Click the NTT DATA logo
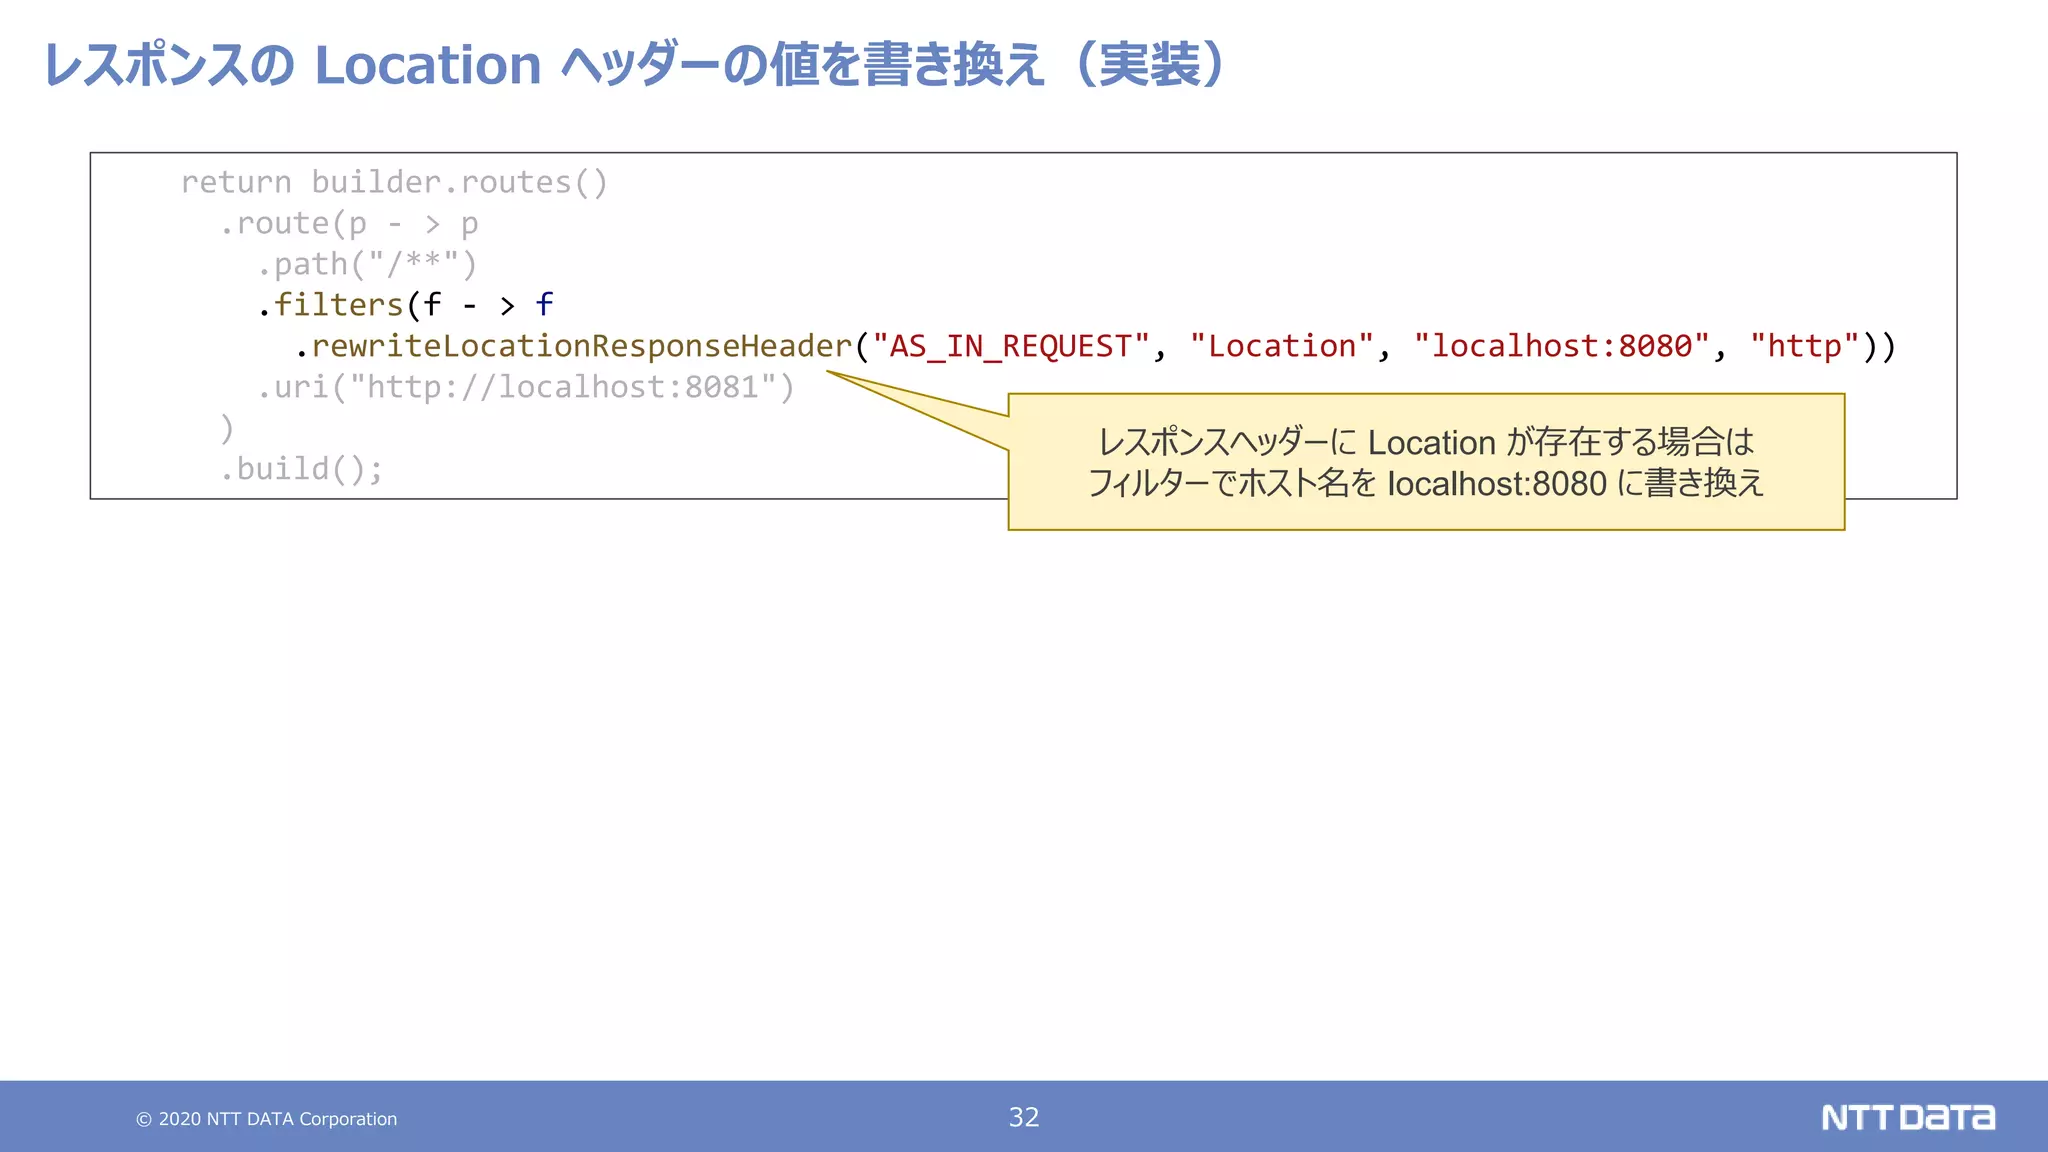Viewport: 2048px width, 1152px height. [1907, 1117]
